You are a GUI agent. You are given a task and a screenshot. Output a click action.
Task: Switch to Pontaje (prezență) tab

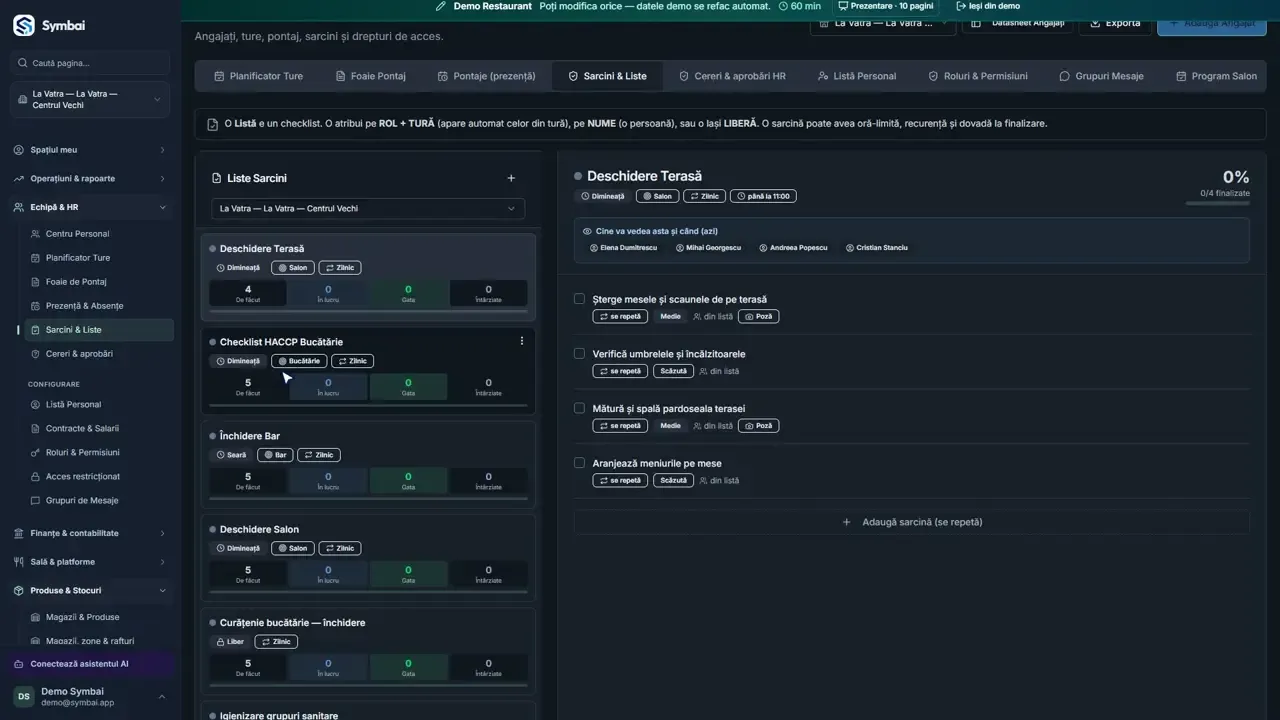(486, 76)
